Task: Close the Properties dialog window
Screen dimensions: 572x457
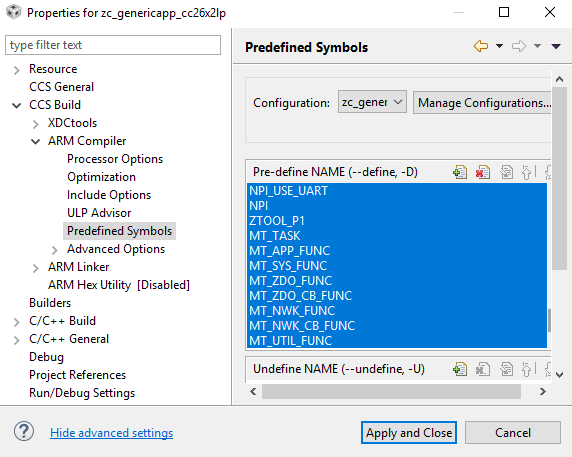Action: pyautogui.click(x=550, y=12)
